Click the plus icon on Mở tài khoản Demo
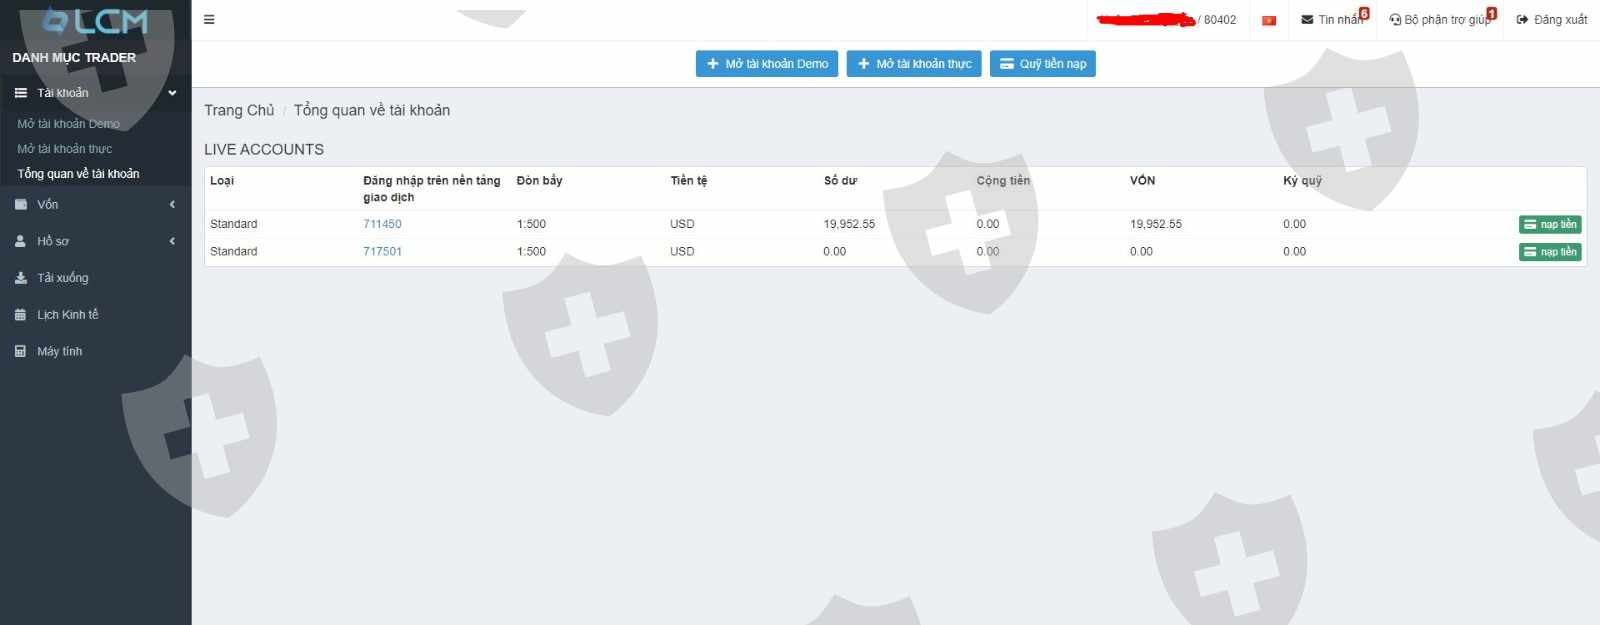Viewport: 1600px width, 625px height. pos(713,64)
